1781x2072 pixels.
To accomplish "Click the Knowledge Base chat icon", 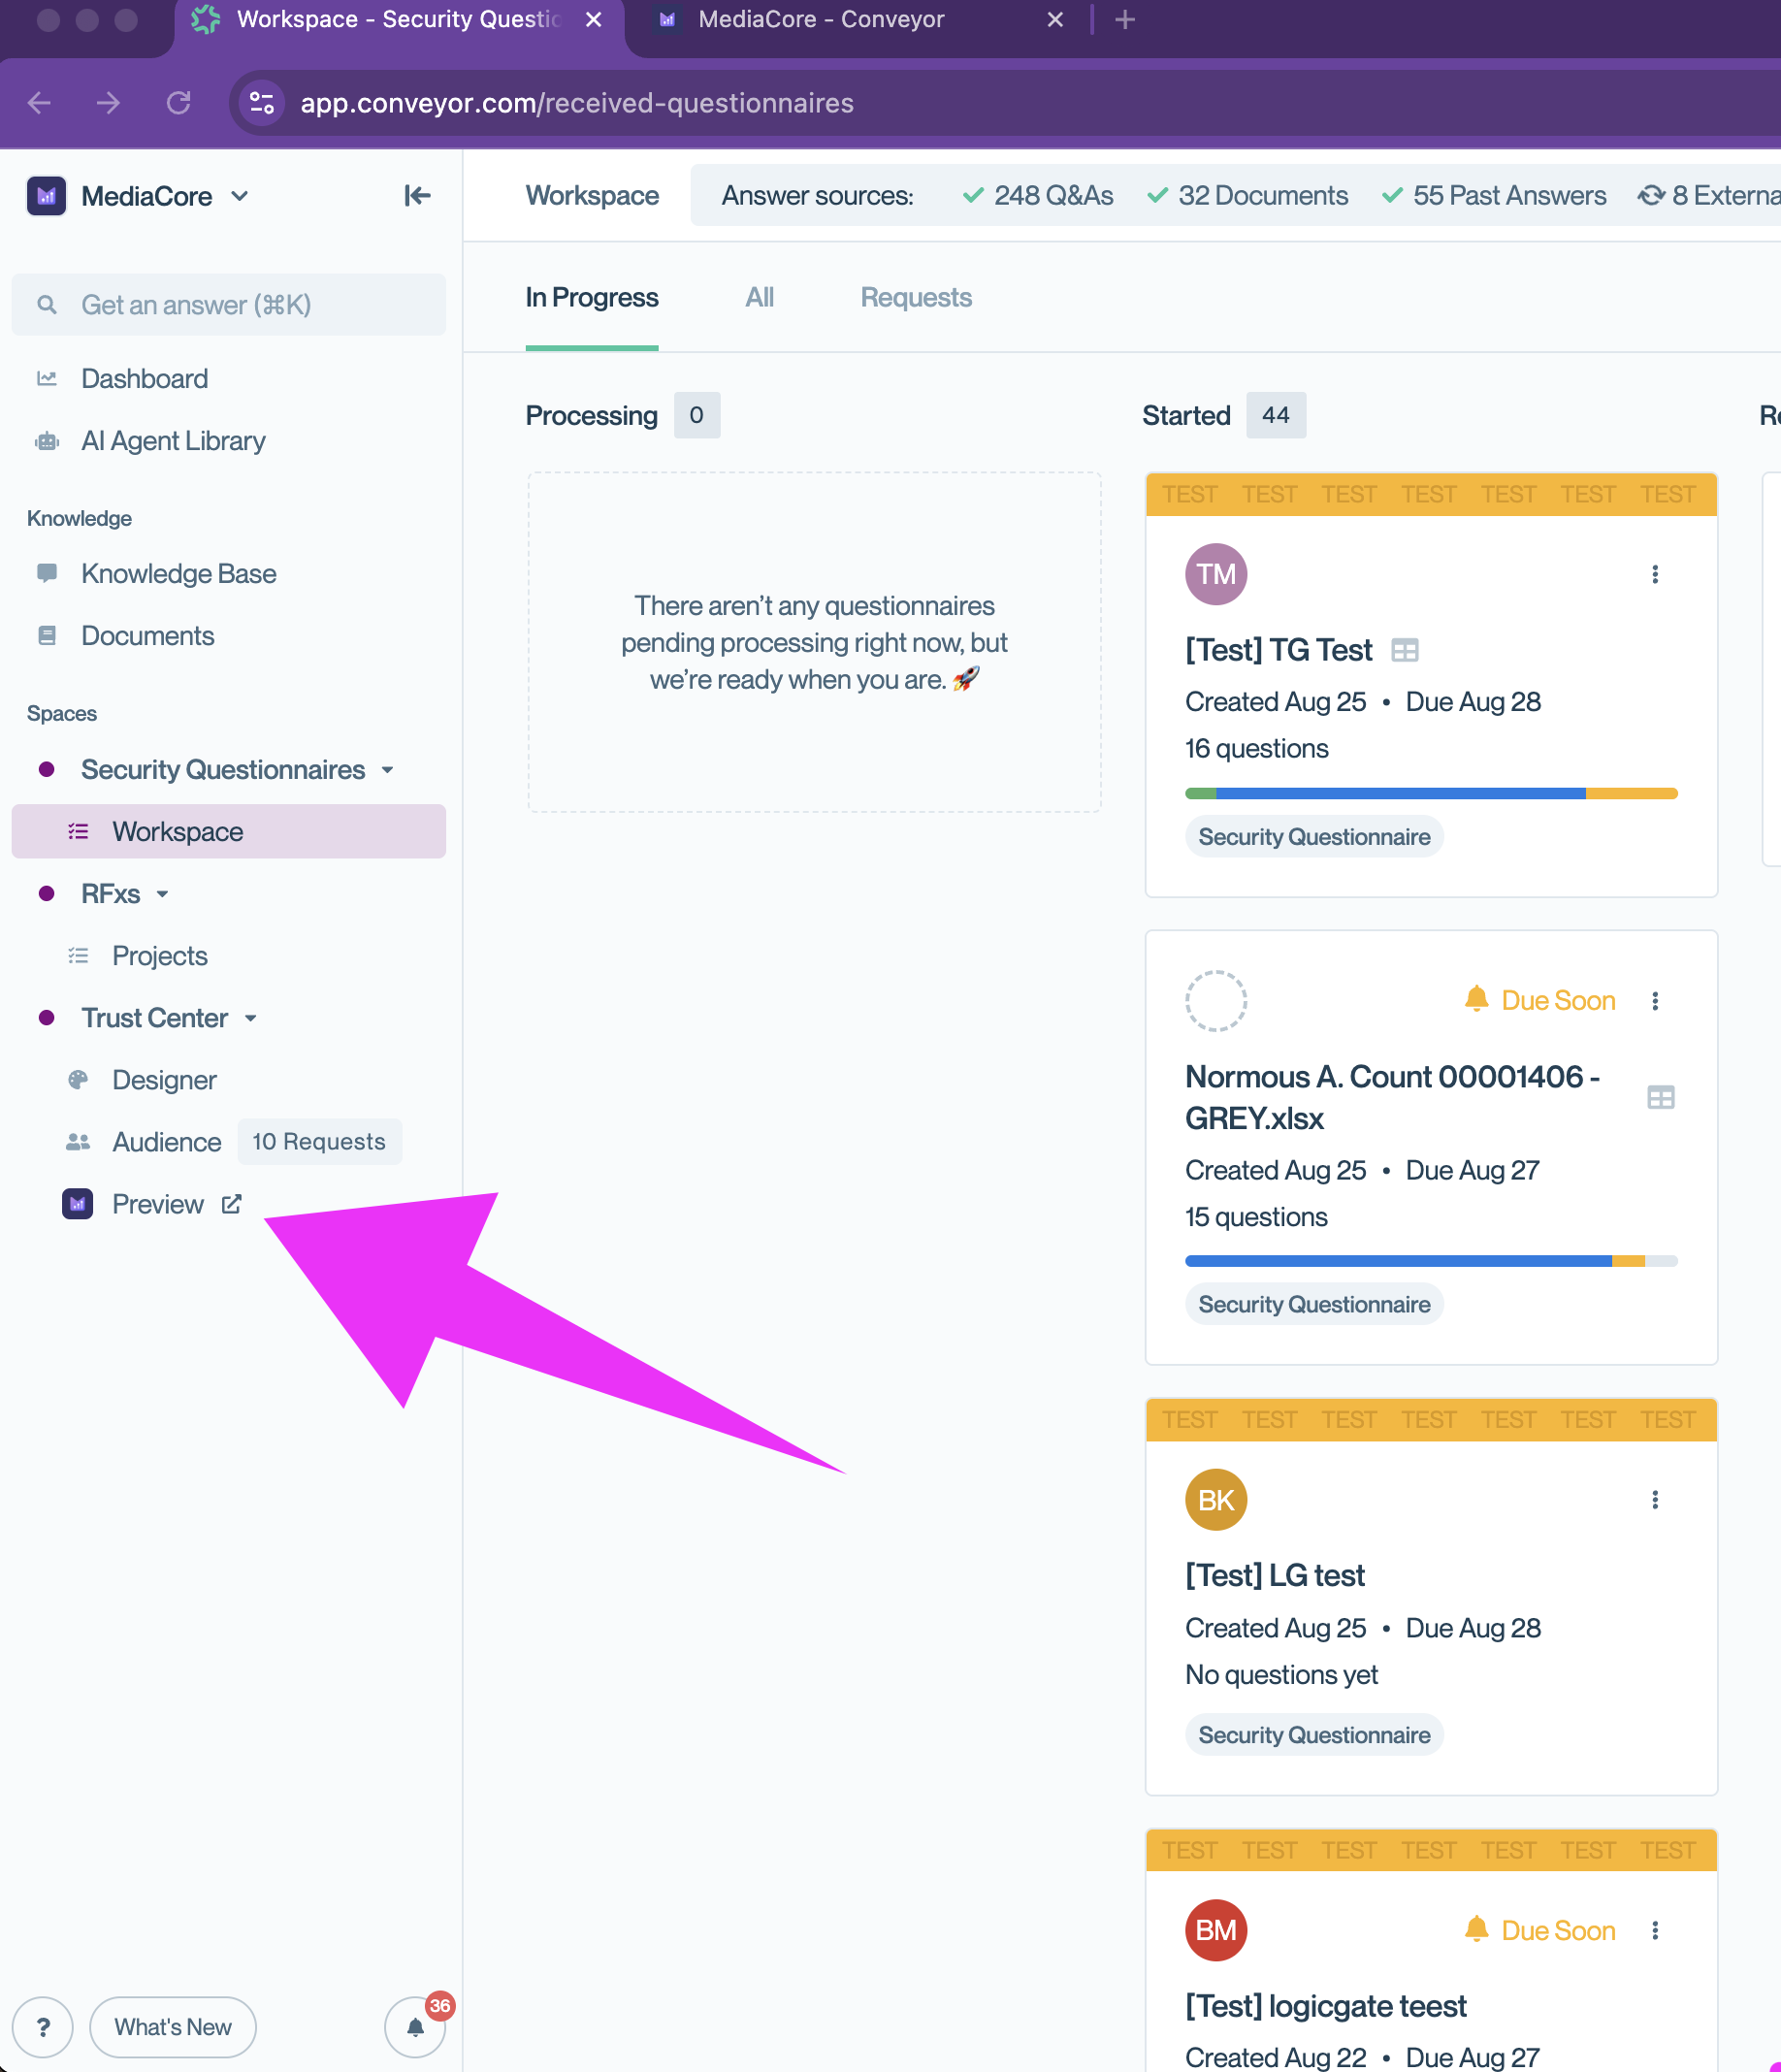I will tap(46, 573).
